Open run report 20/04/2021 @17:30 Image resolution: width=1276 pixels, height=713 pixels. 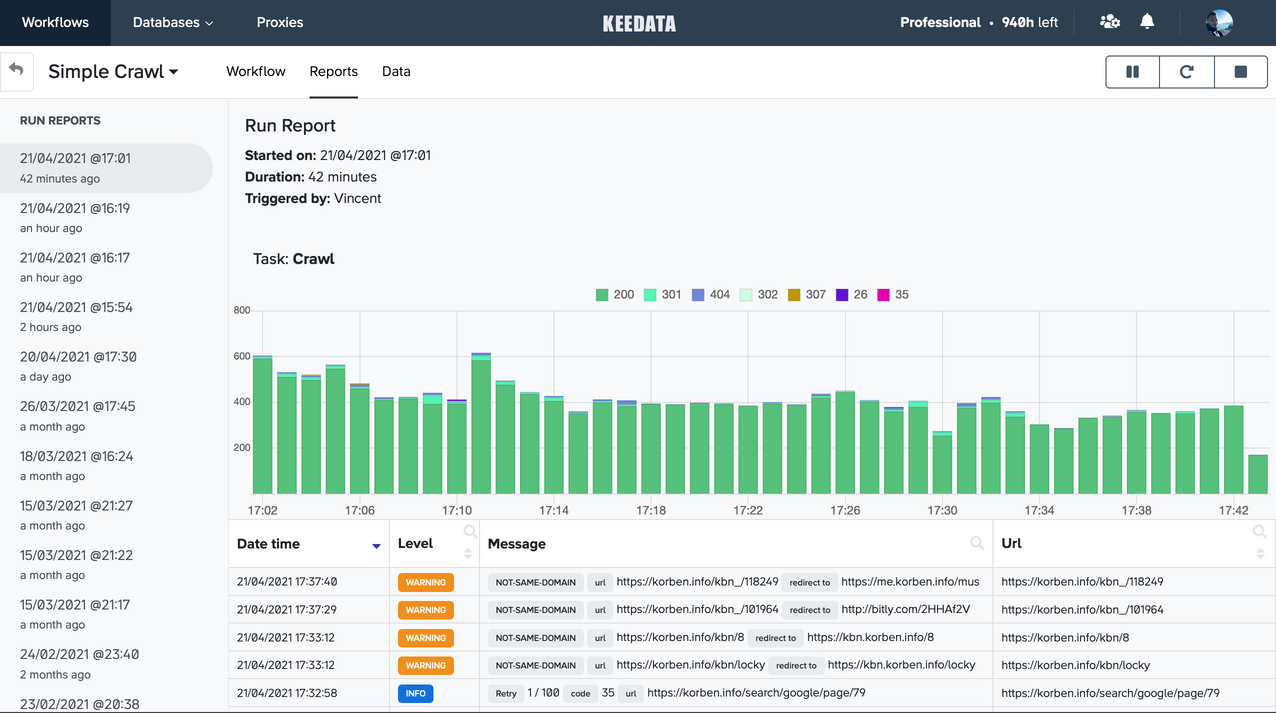106,366
